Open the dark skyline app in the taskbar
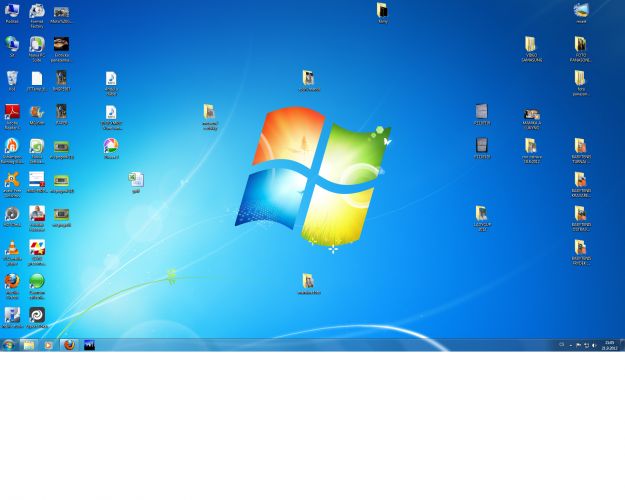The image size is (625, 500). (89, 345)
